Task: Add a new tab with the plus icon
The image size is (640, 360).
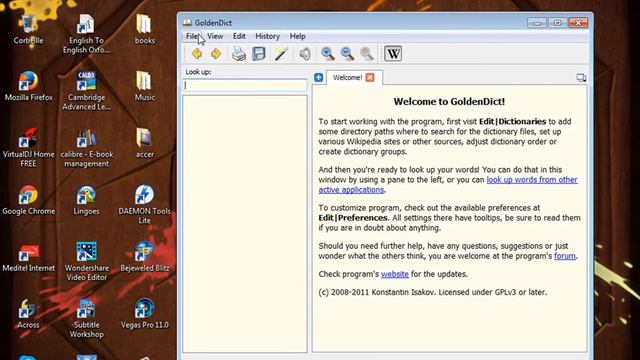Action: pyautogui.click(x=319, y=78)
